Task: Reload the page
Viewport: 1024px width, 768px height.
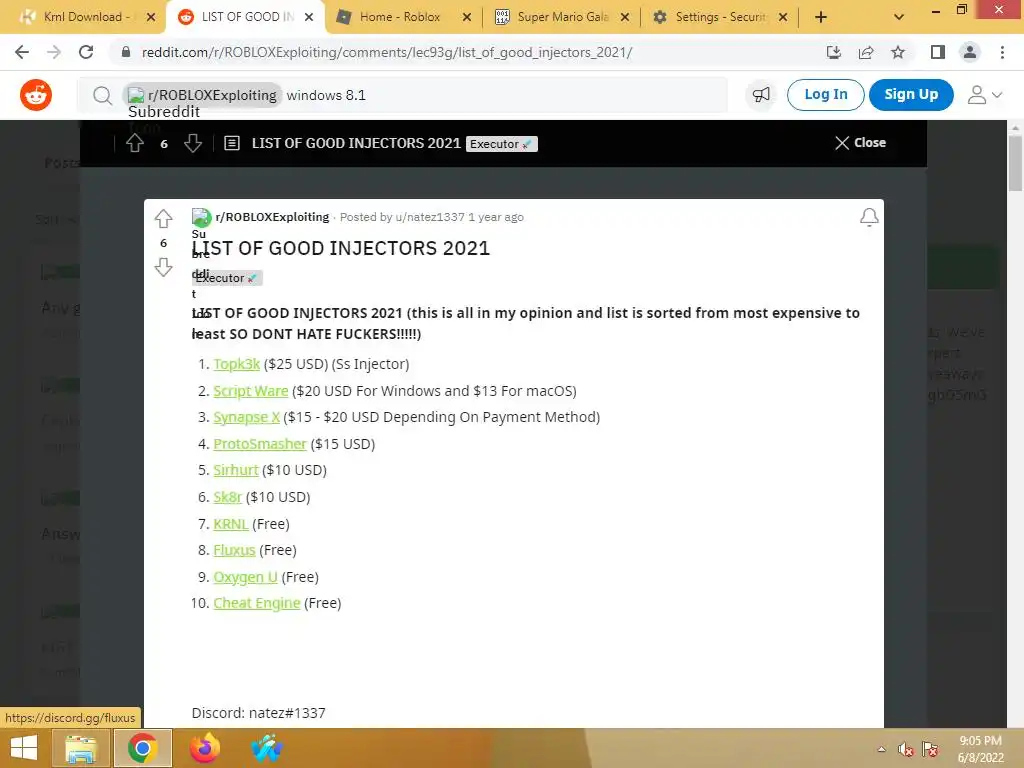Action: pyautogui.click(x=86, y=52)
